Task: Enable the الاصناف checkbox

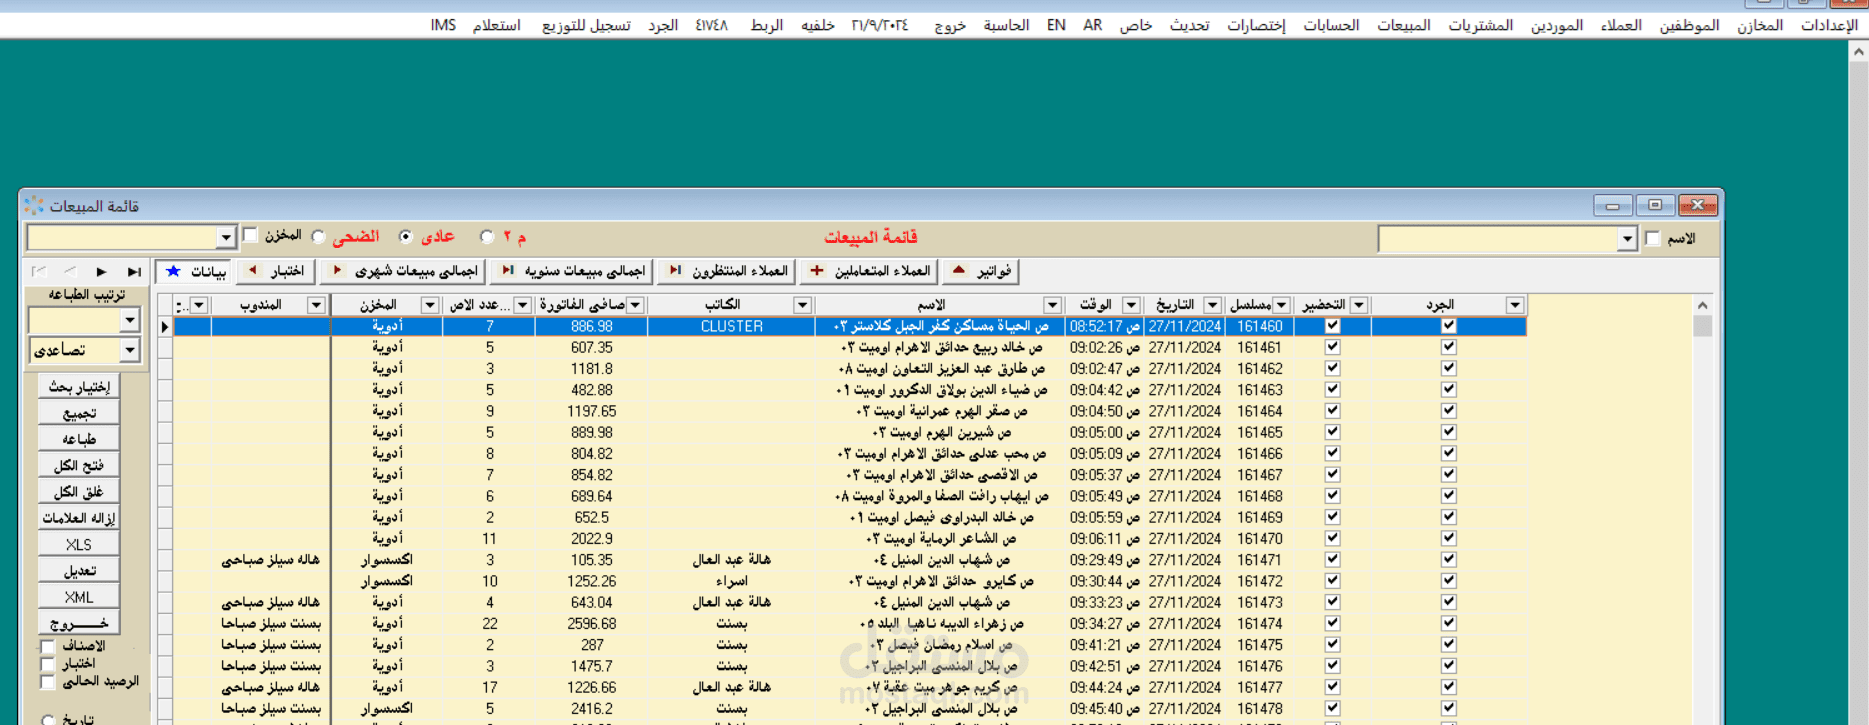Action: coord(47,646)
